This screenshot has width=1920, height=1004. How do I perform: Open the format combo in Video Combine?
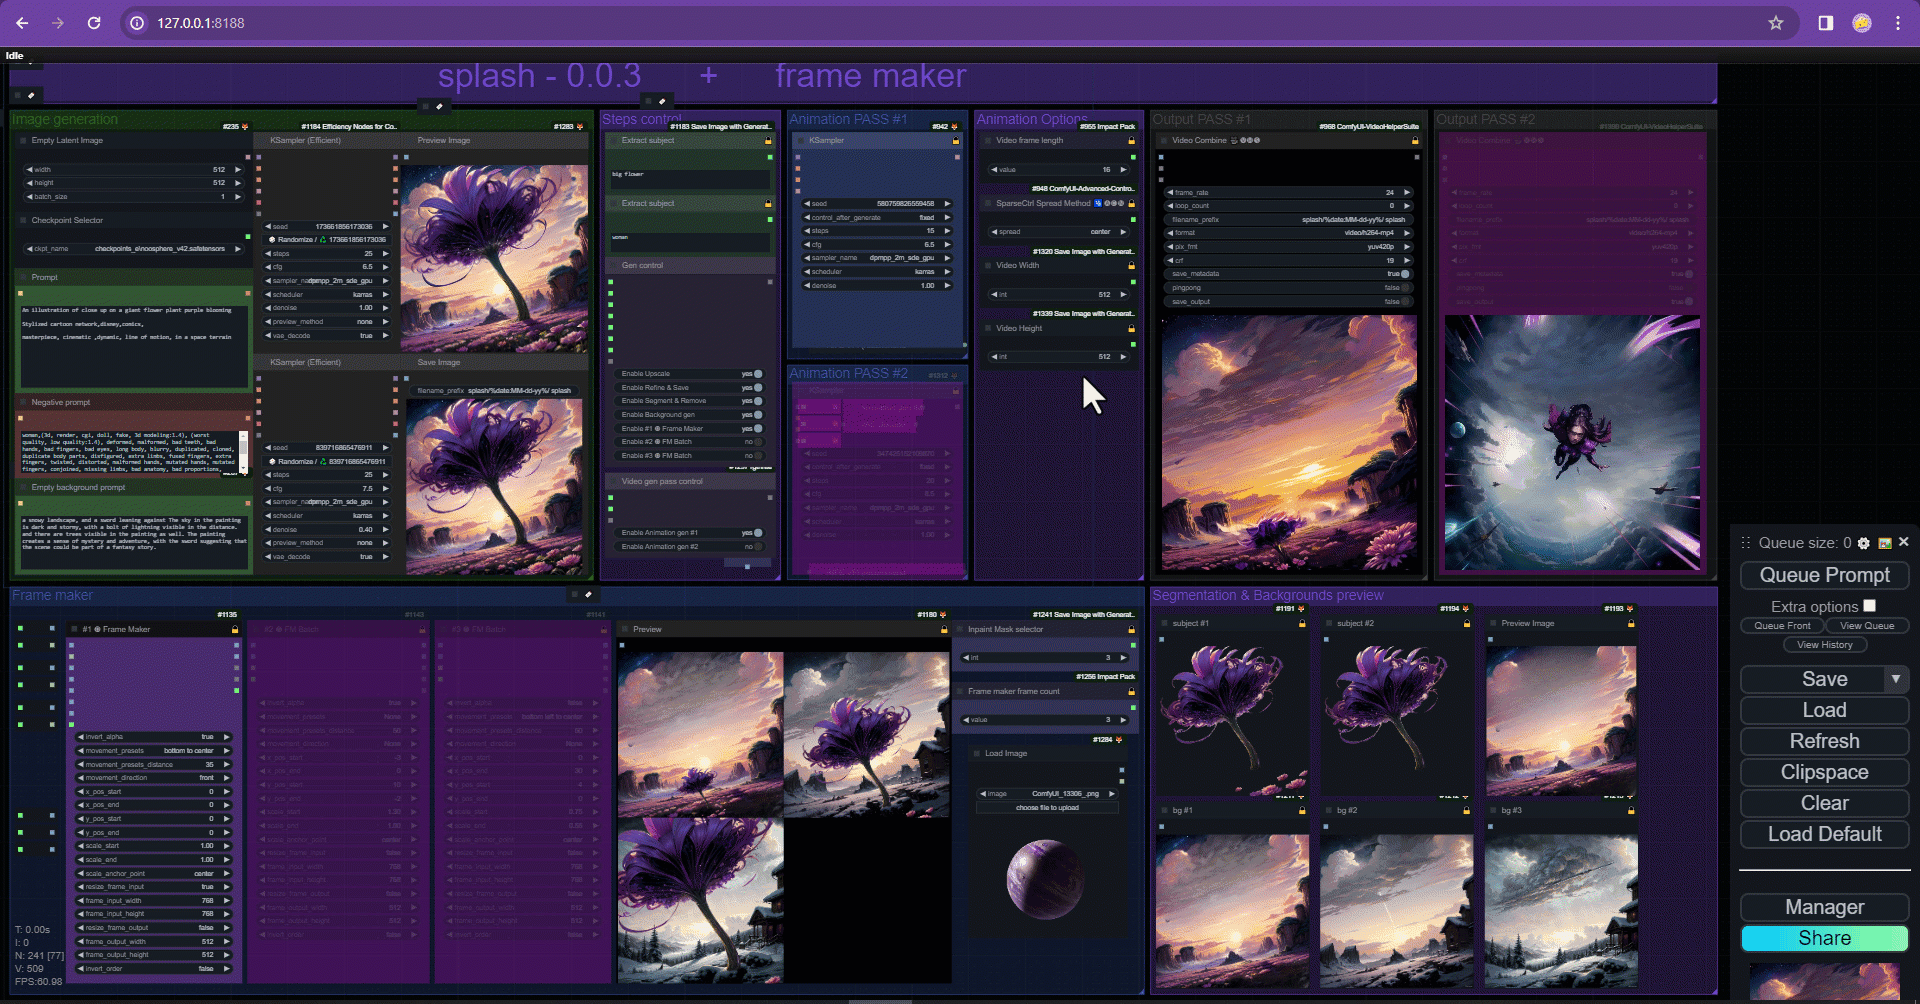pos(1289,233)
